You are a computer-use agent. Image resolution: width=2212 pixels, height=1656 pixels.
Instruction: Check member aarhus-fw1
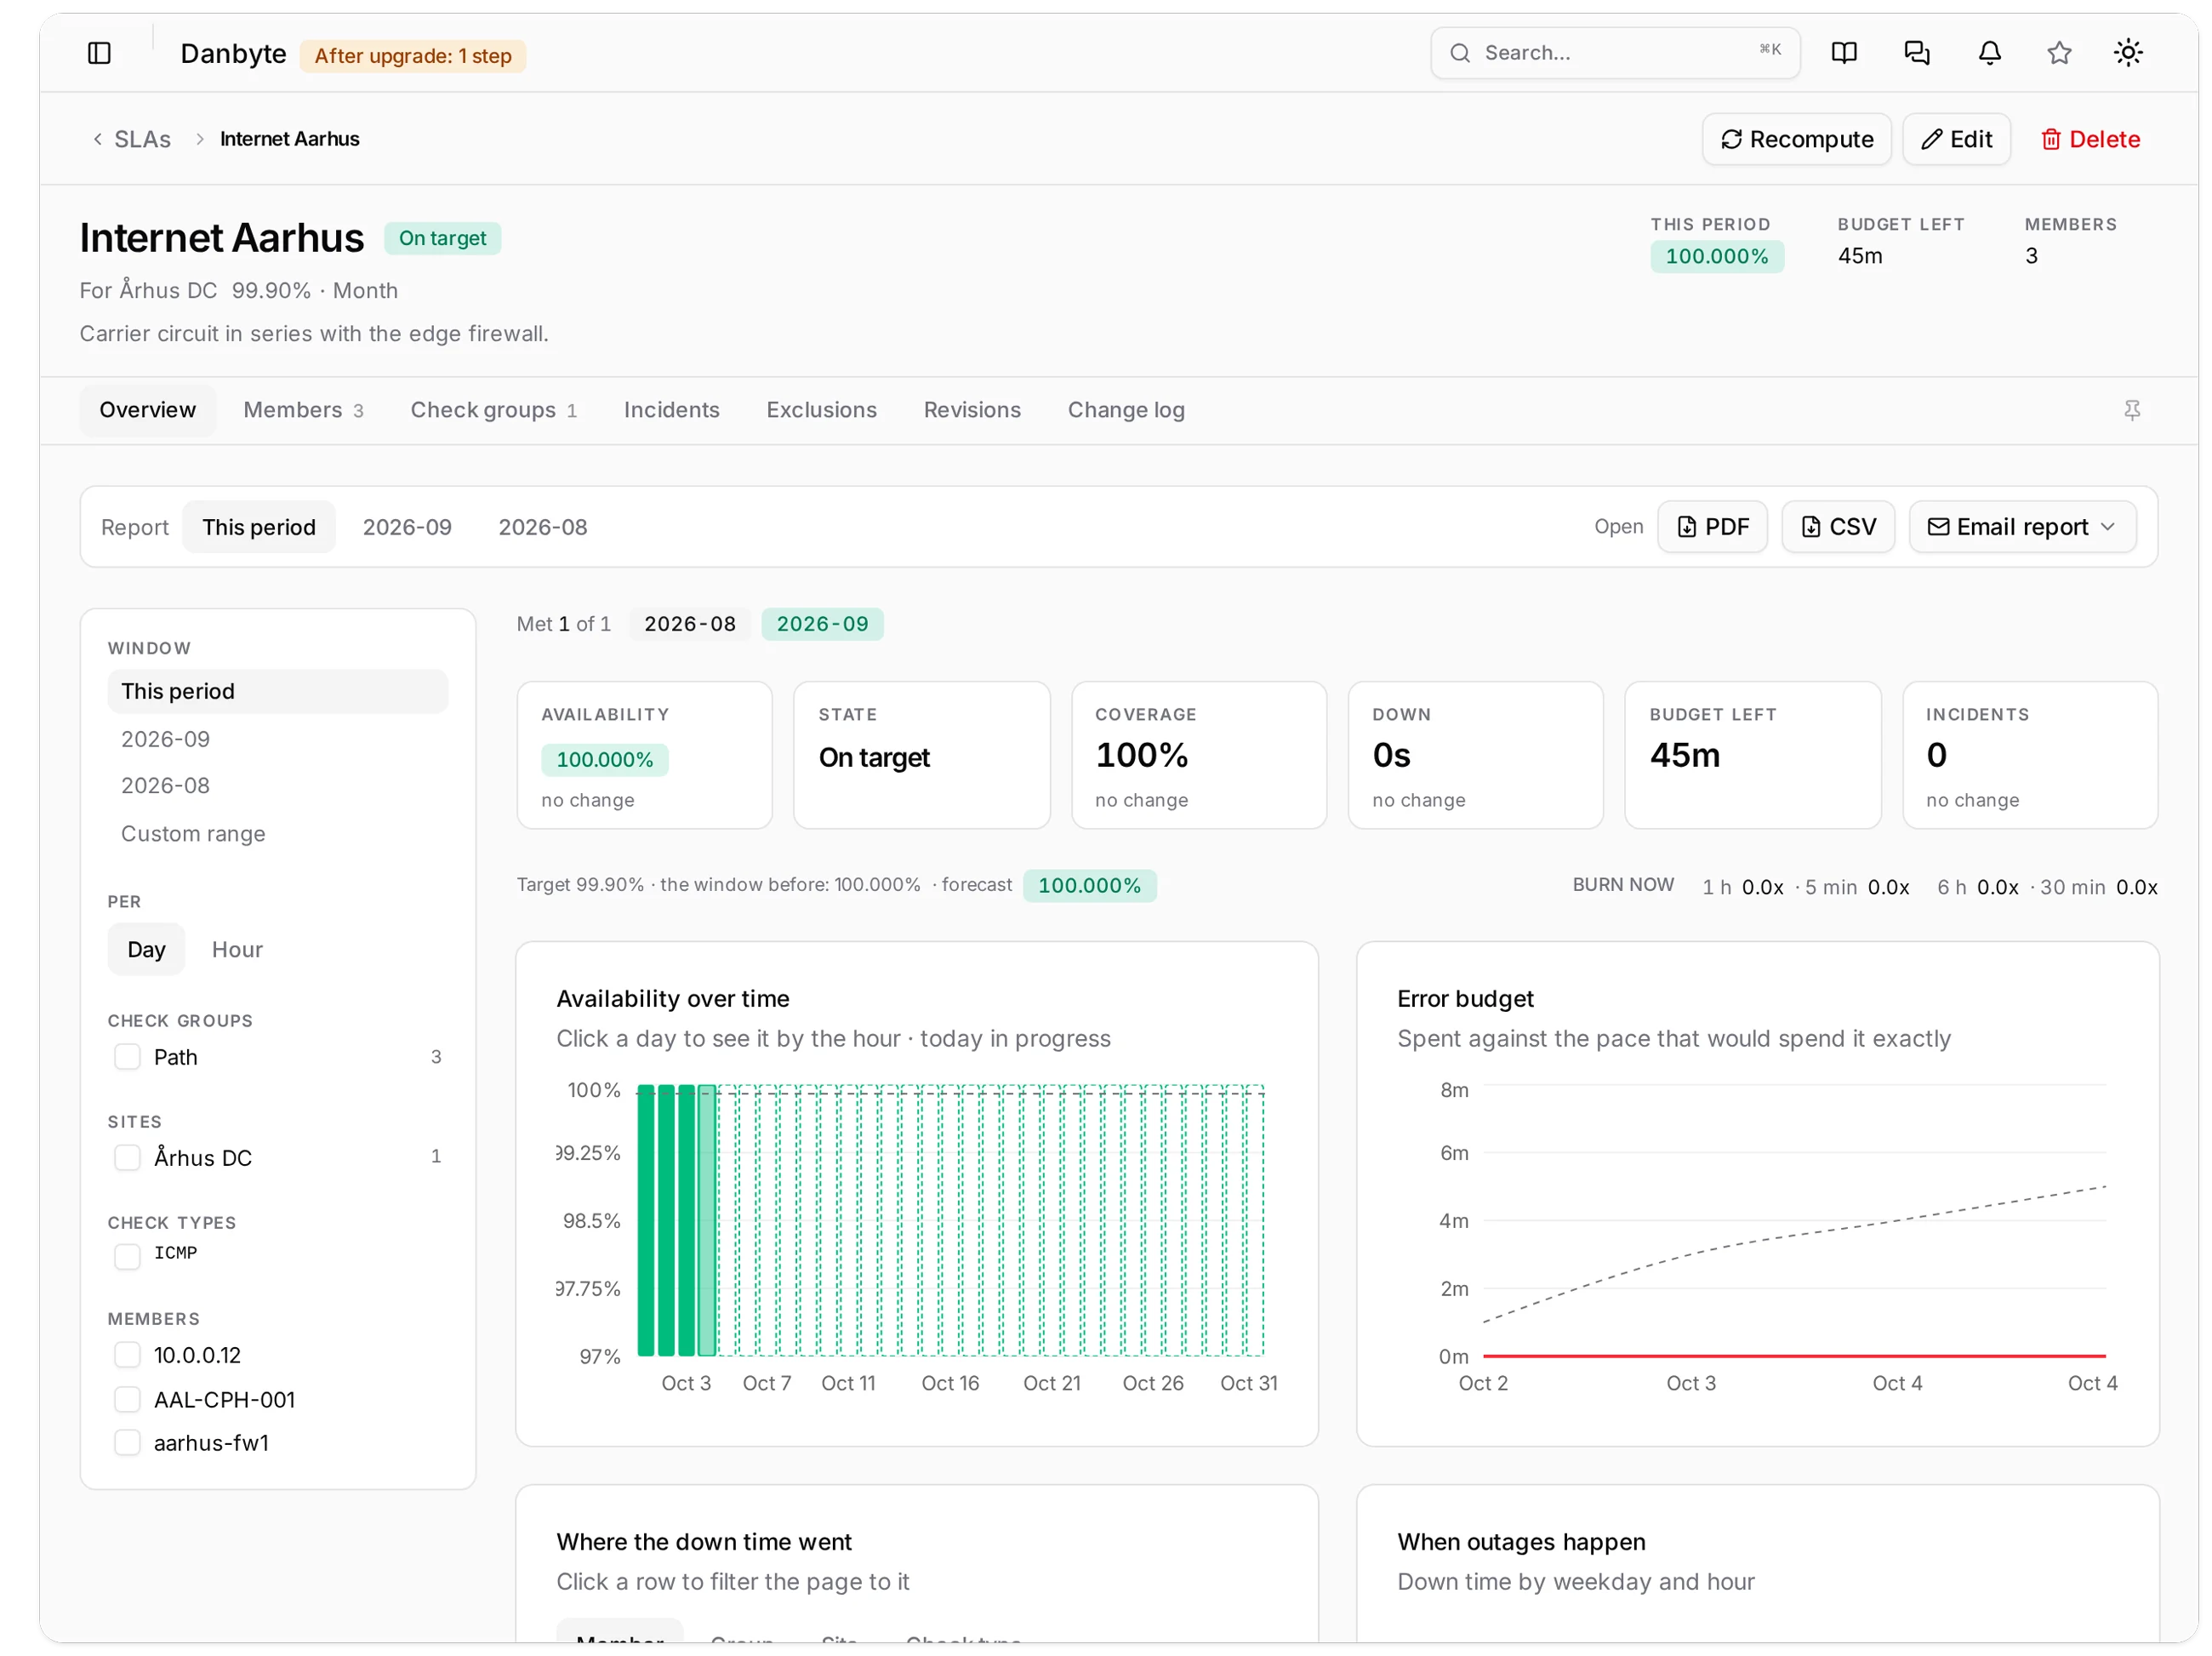[127, 1443]
